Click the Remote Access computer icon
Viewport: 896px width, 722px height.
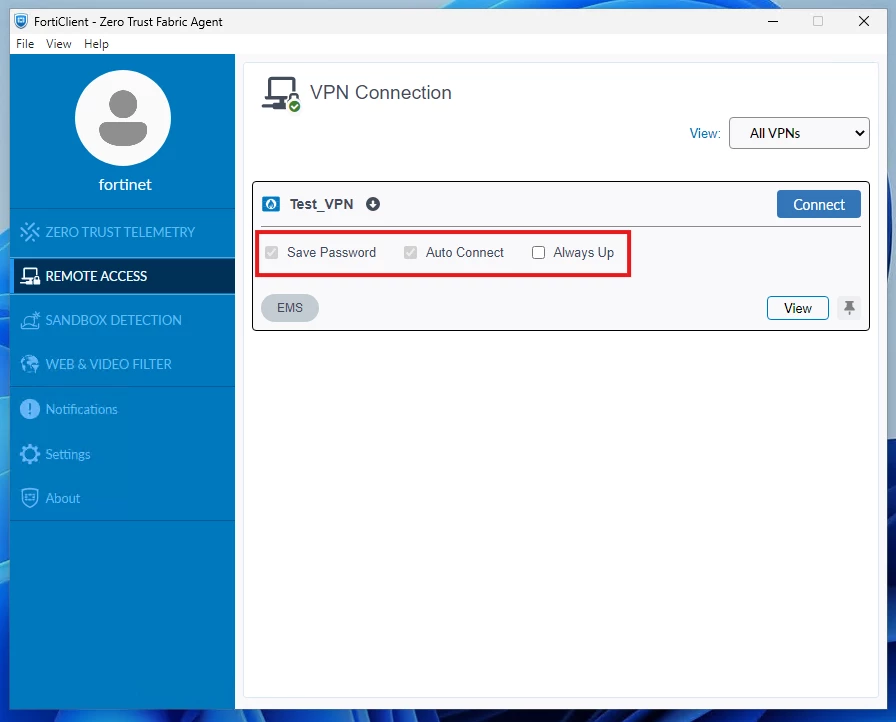pyautogui.click(x=30, y=276)
